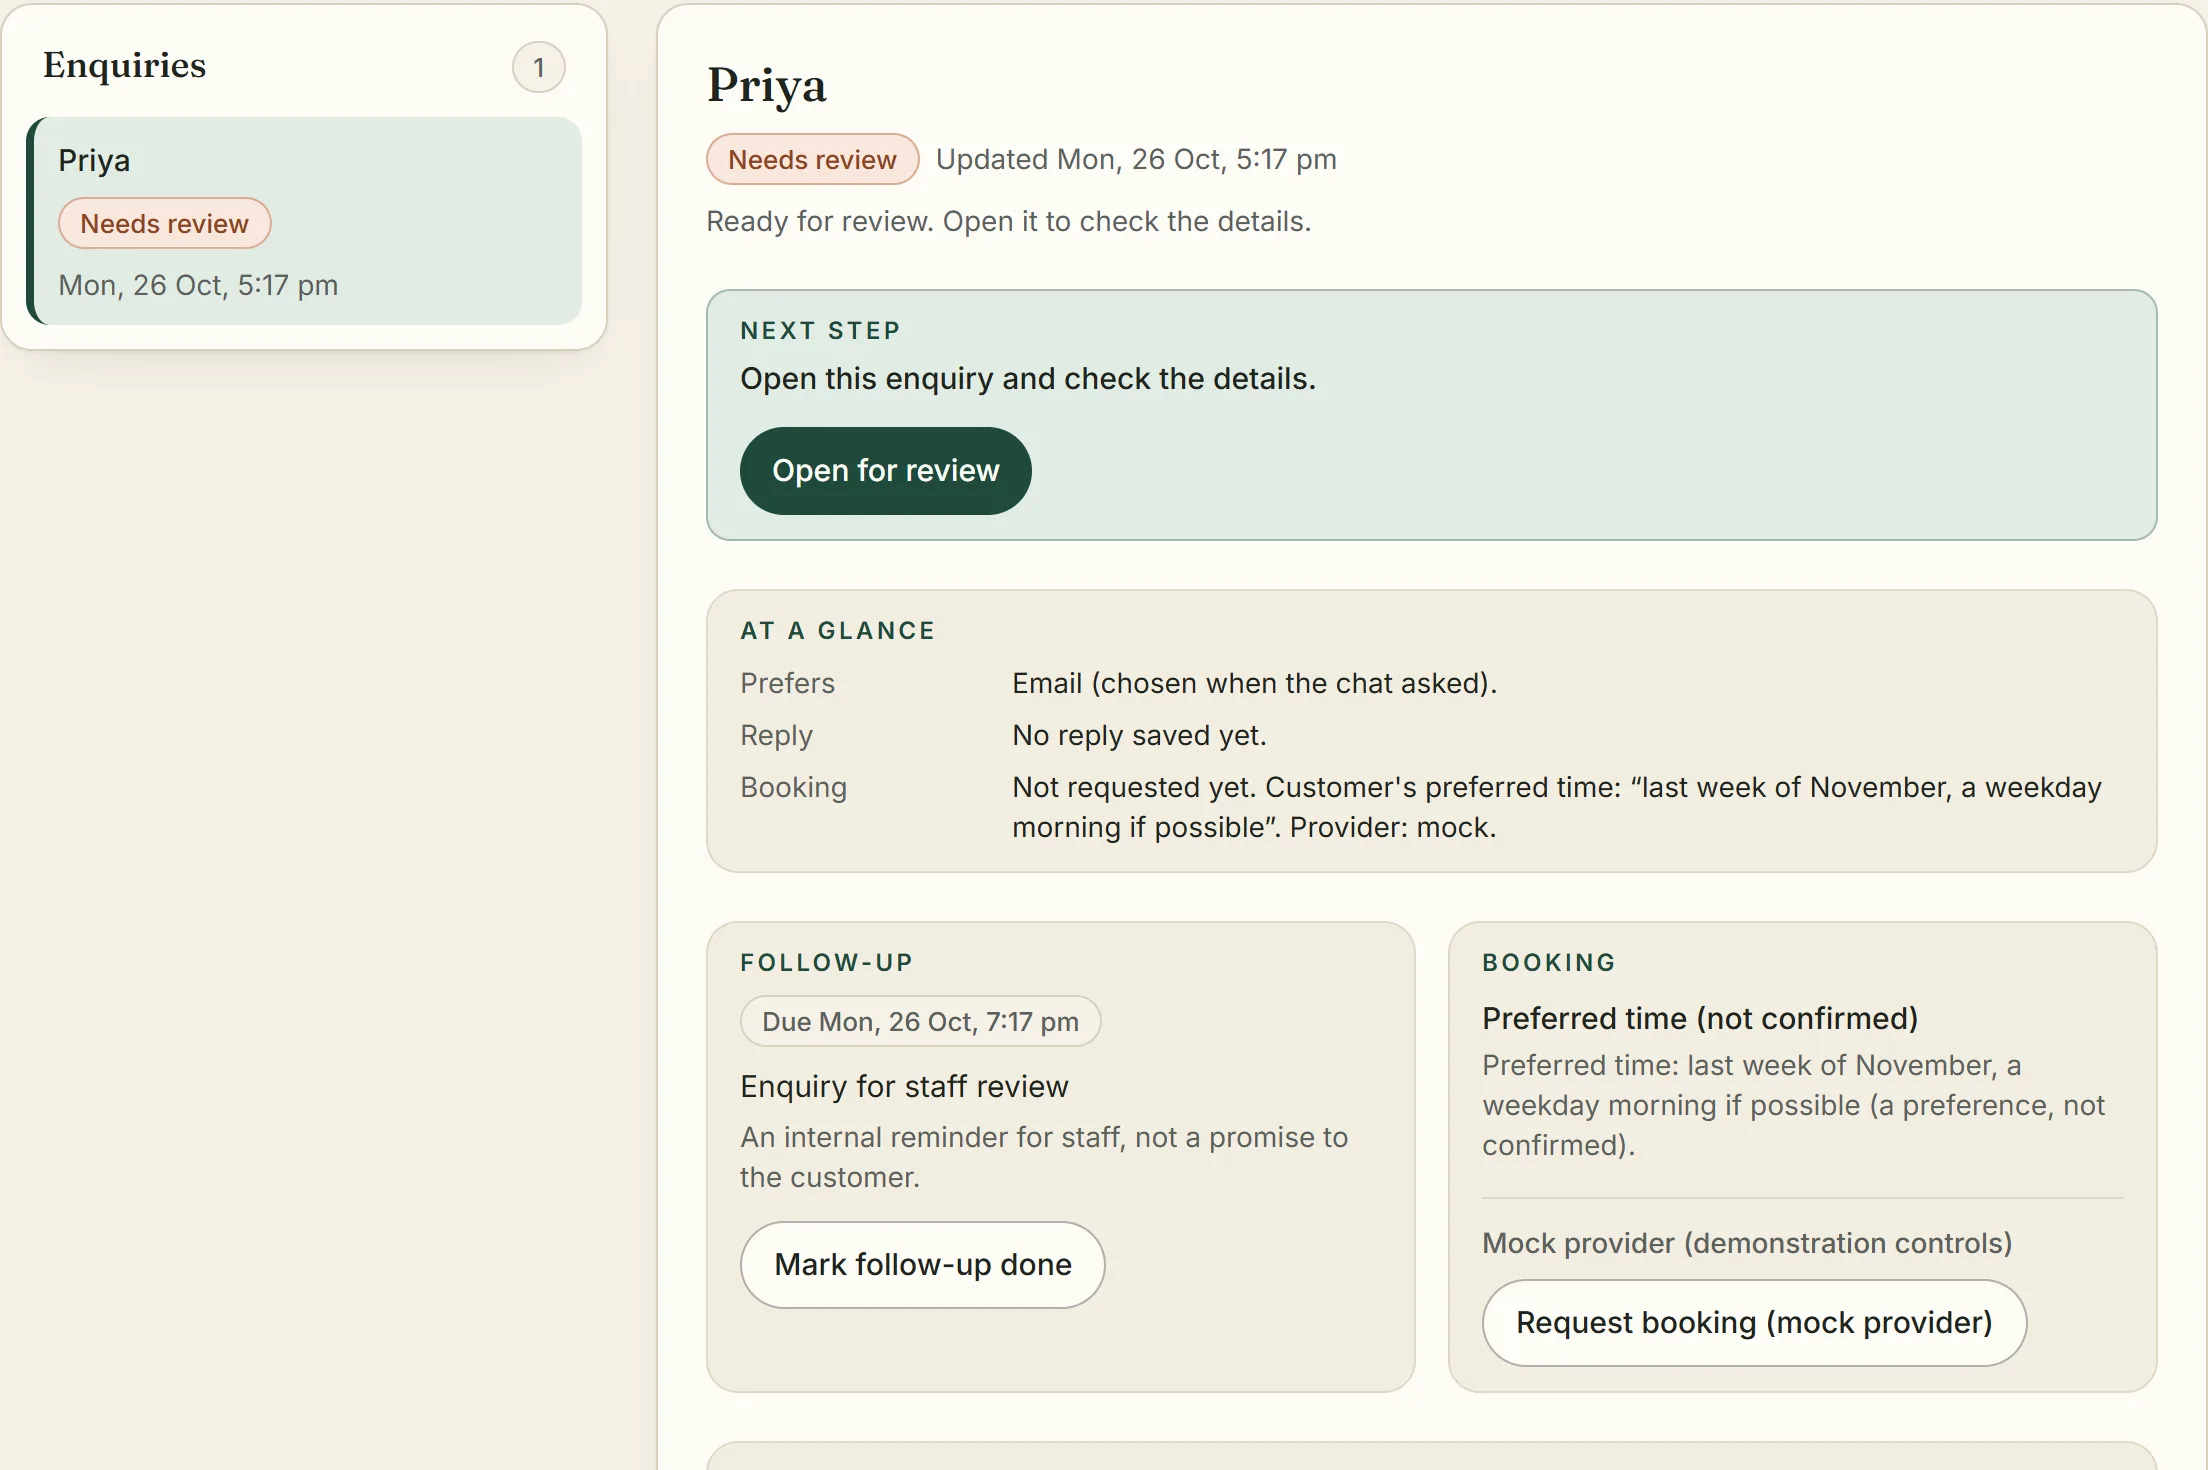
Task: Click the Needs review badge in sidebar card
Action: pyautogui.click(x=164, y=223)
